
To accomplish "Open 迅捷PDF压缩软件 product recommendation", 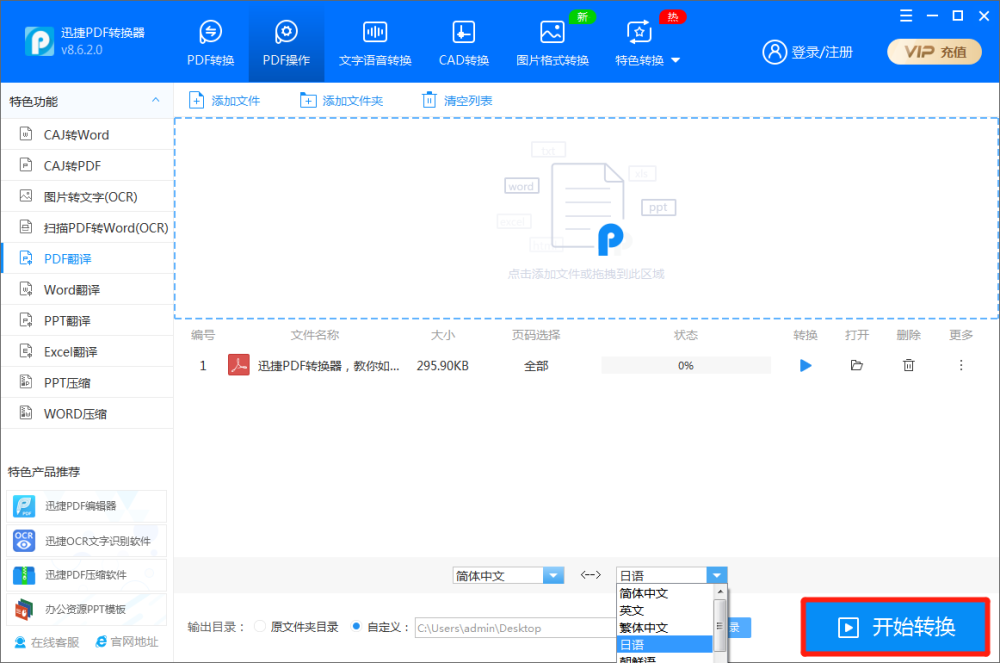I will 87,575.
